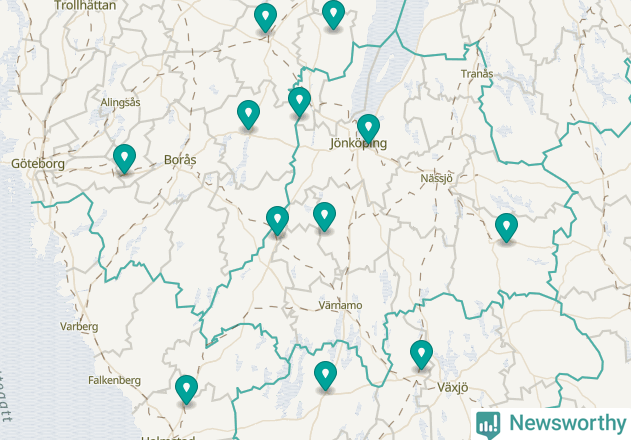Click the map pin on Jönköping
Image resolution: width=631 pixels, height=440 pixels.
click(368, 129)
